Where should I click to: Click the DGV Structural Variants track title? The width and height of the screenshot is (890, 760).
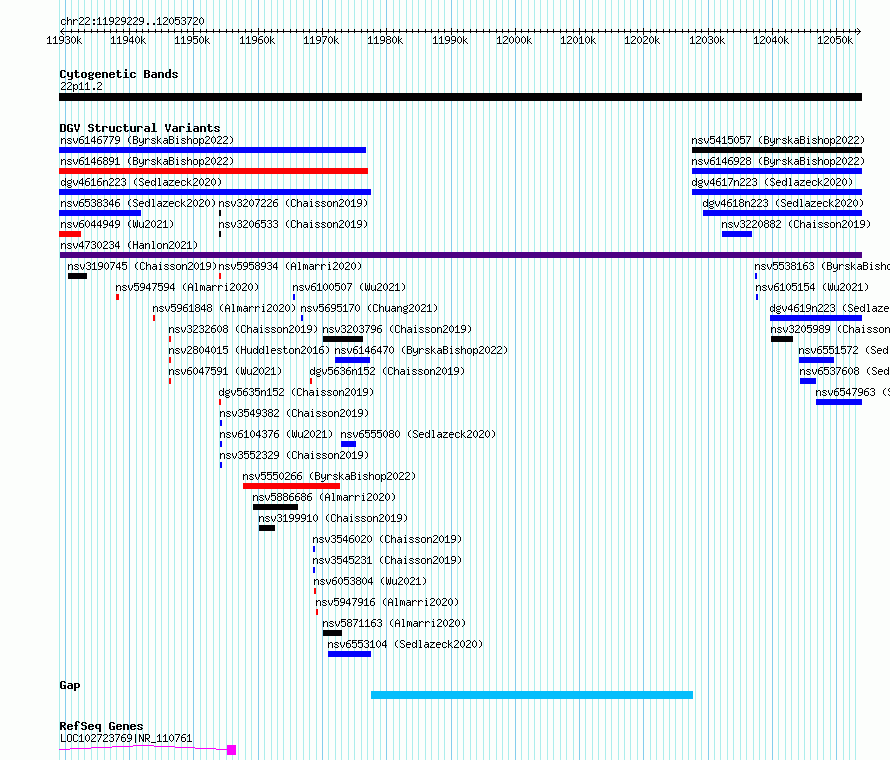pyautogui.click(x=140, y=128)
